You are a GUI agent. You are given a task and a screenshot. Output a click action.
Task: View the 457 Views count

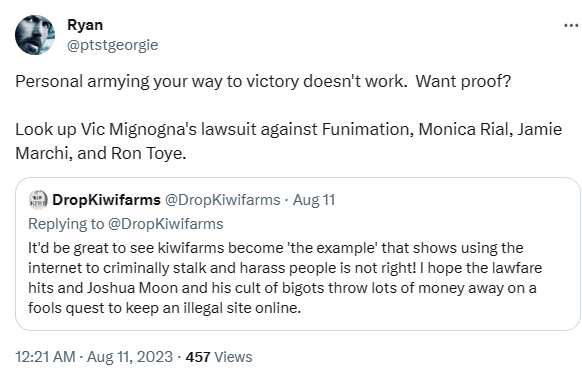pos(219,357)
